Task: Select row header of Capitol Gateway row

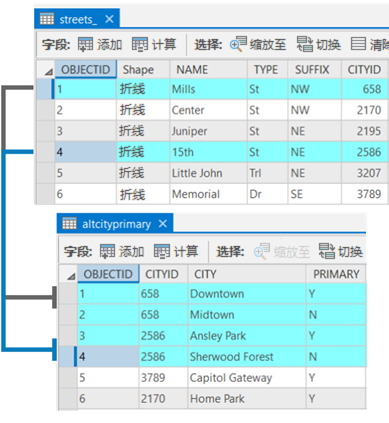Action: (68, 377)
